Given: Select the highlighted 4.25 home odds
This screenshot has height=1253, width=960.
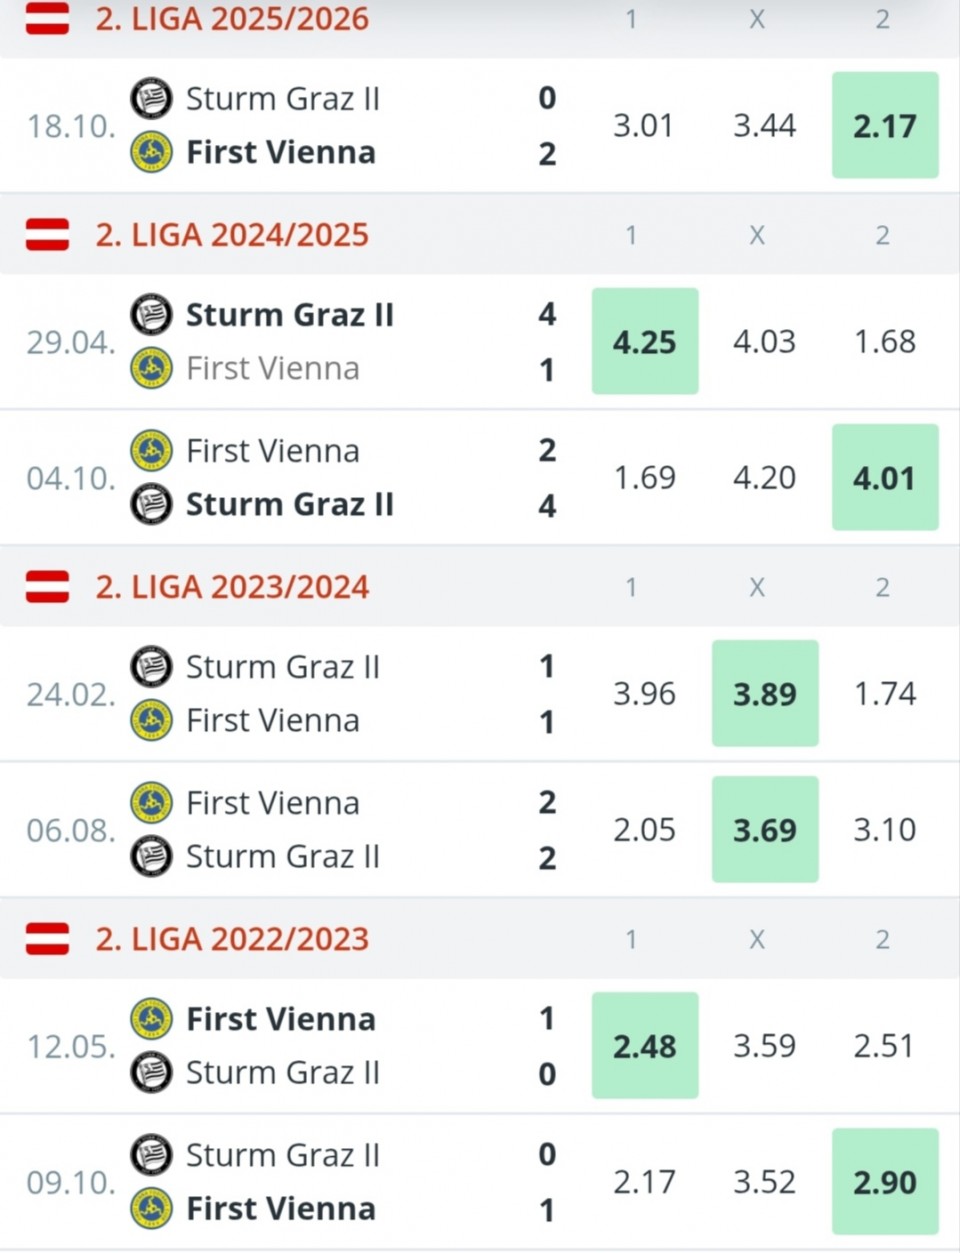Looking at the screenshot, I should pos(645,342).
